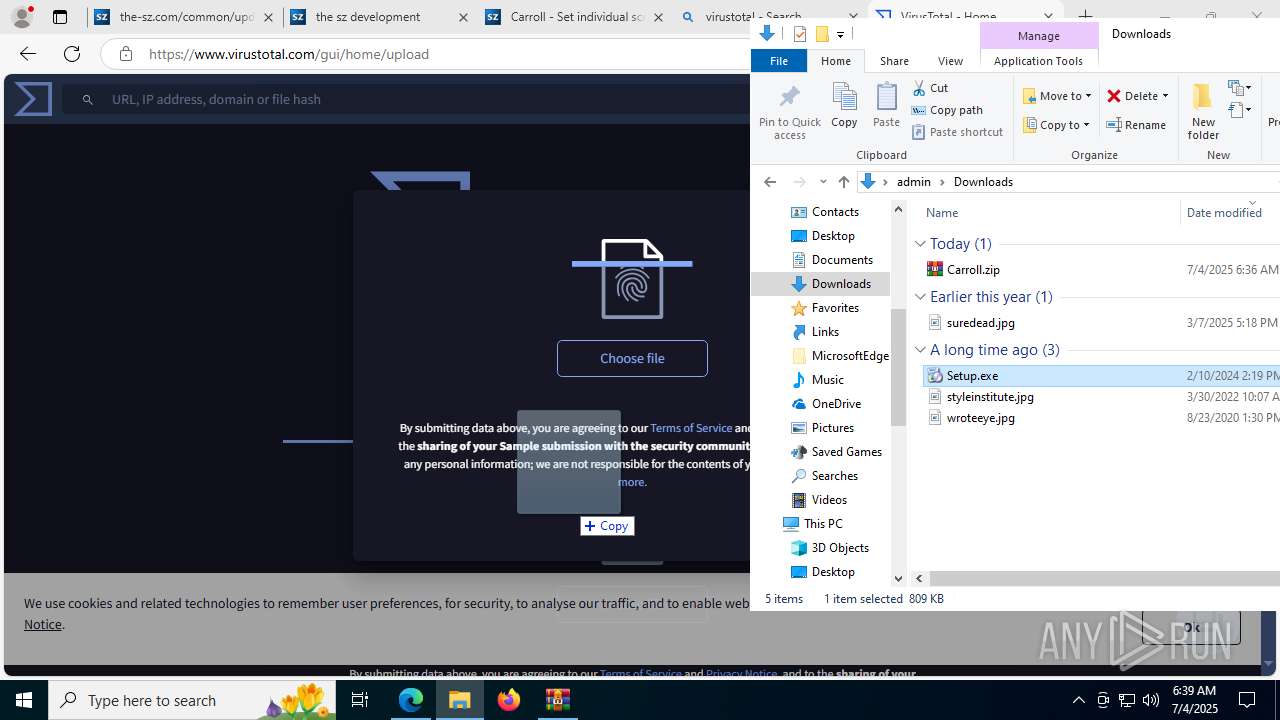
Task: Click new folder icon in quick access toolbar
Action: (822, 34)
